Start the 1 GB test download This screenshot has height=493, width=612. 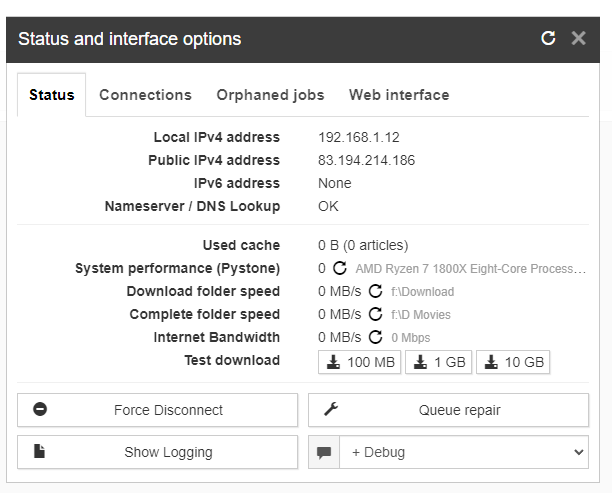(x=438, y=362)
